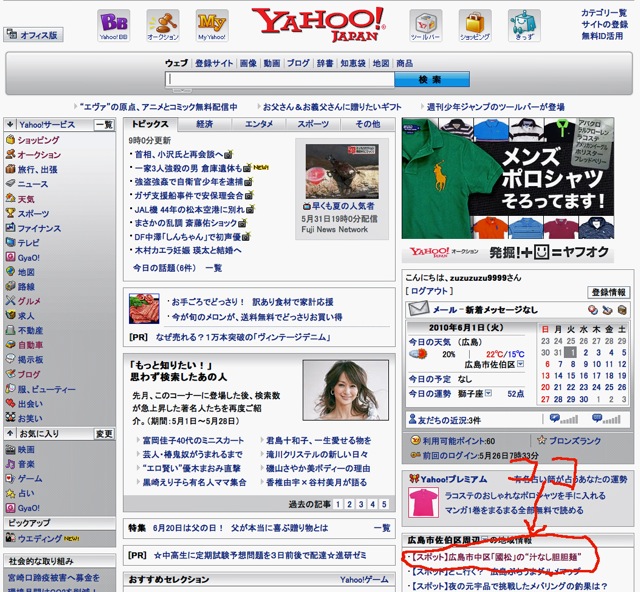640x592 pixels.
Task: Open headline 木村カエラ妊娠 瑛太と結婚へ
Action: [x=188, y=250]
